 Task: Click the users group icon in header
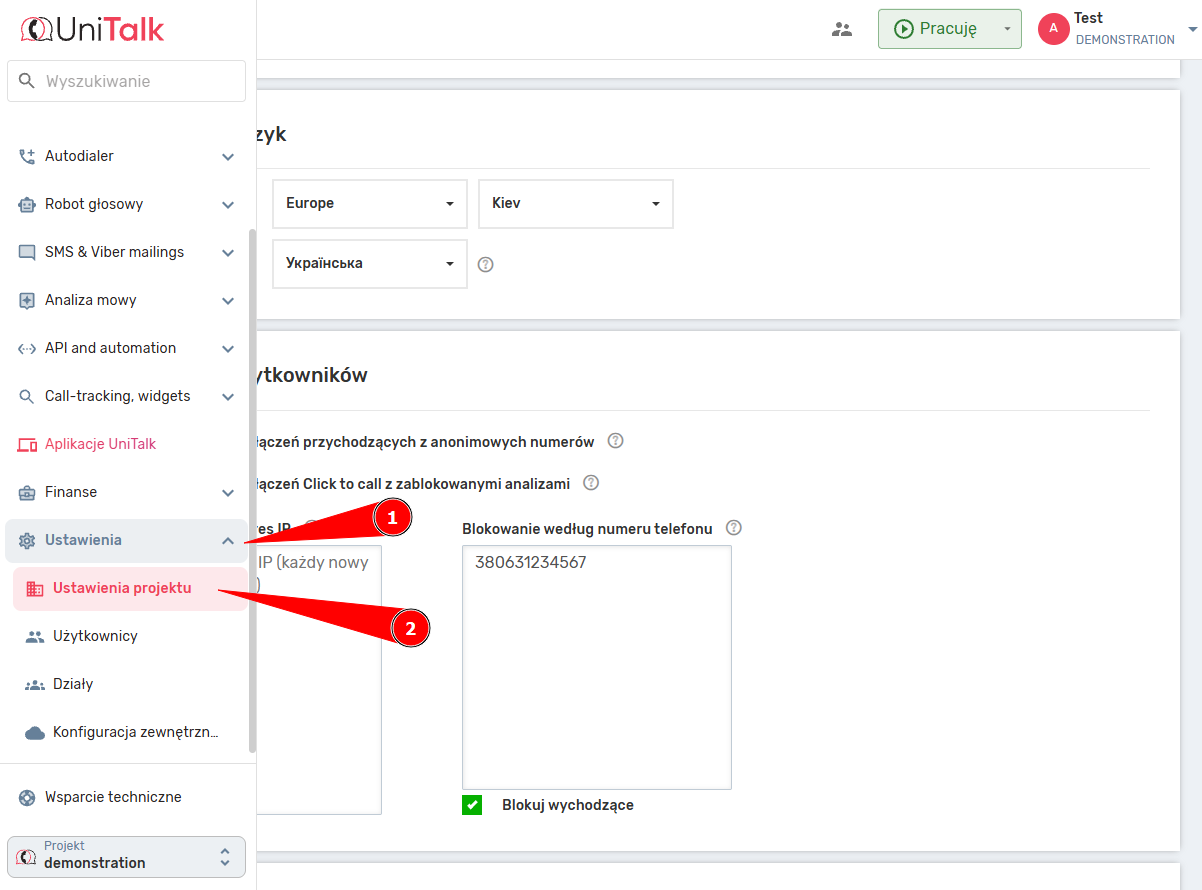[842, 29]
